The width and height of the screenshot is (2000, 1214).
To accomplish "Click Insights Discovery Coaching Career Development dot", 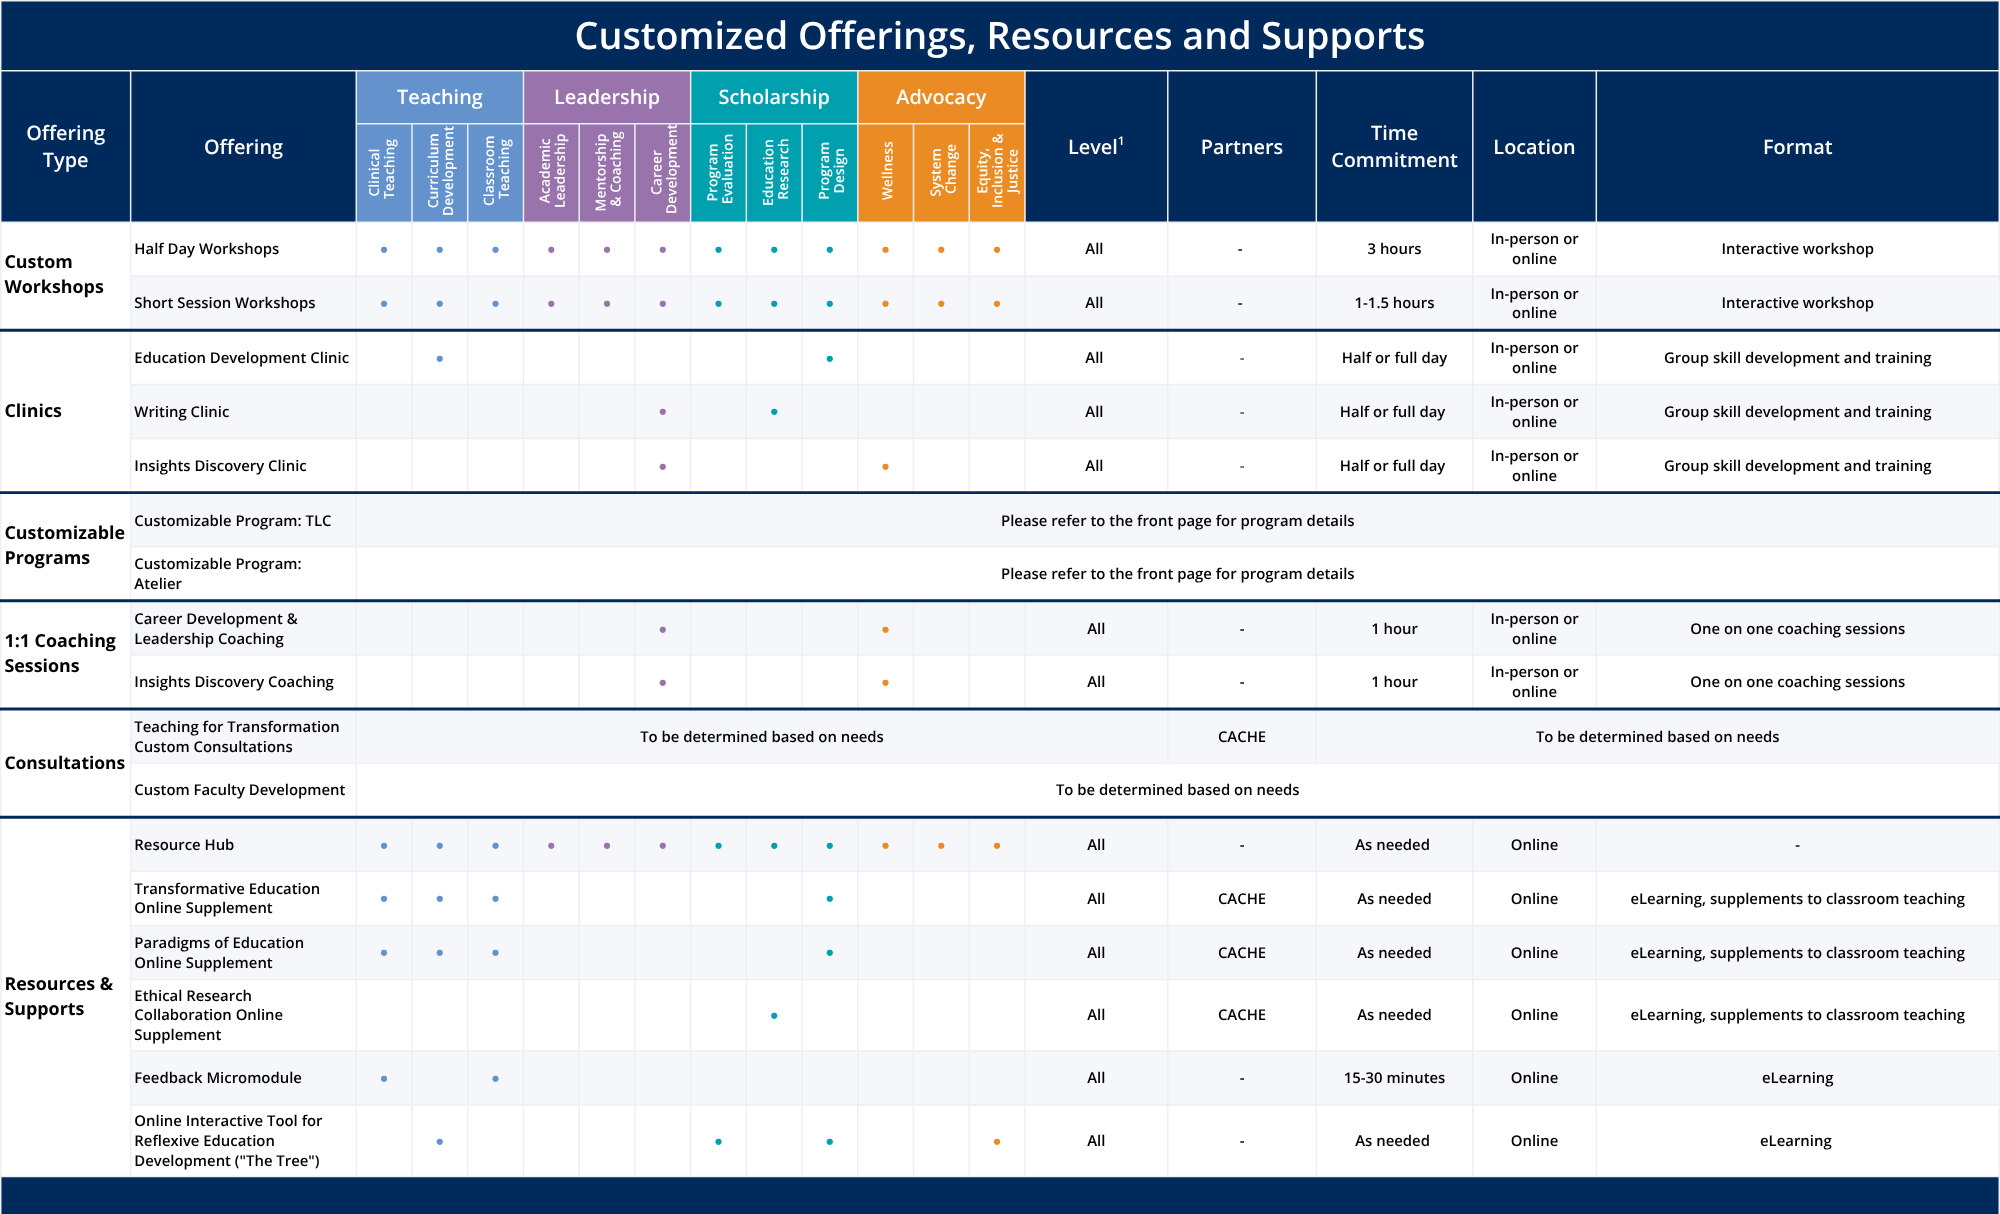I will [663, 683].
